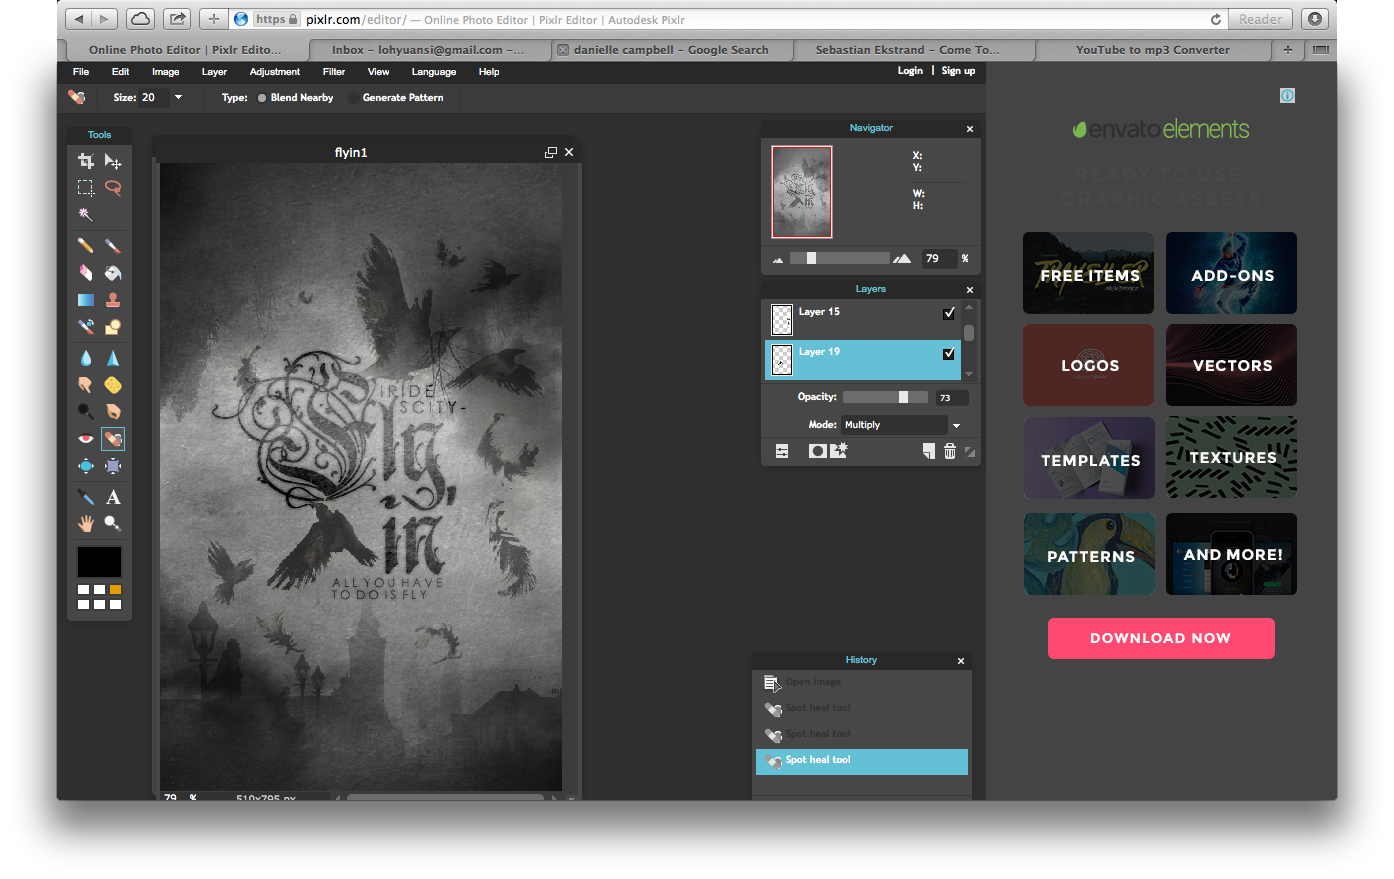
Task: Select the Magic Wand tool
Action: pos(86,214)
